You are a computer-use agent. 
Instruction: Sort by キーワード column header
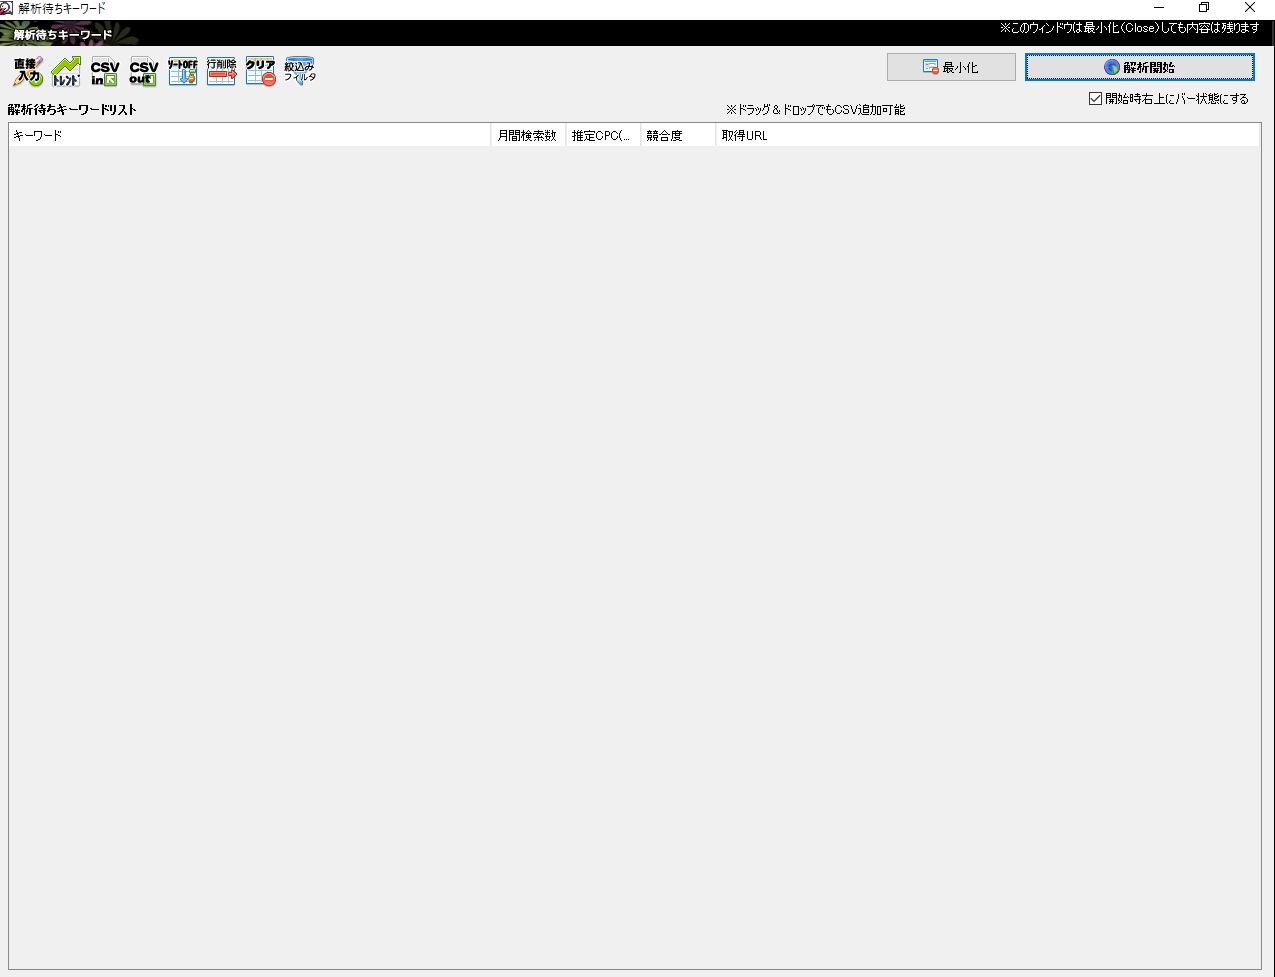[249, 135]
